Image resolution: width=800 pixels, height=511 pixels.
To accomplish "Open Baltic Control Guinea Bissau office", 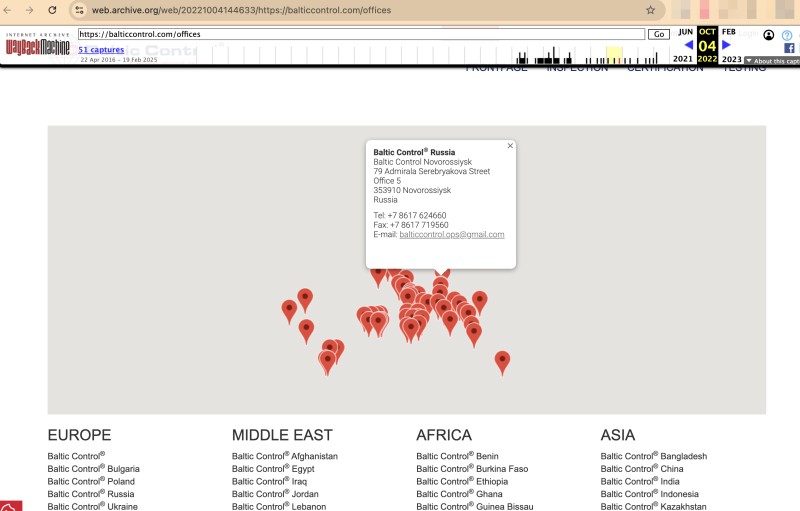I will point(474,506).
